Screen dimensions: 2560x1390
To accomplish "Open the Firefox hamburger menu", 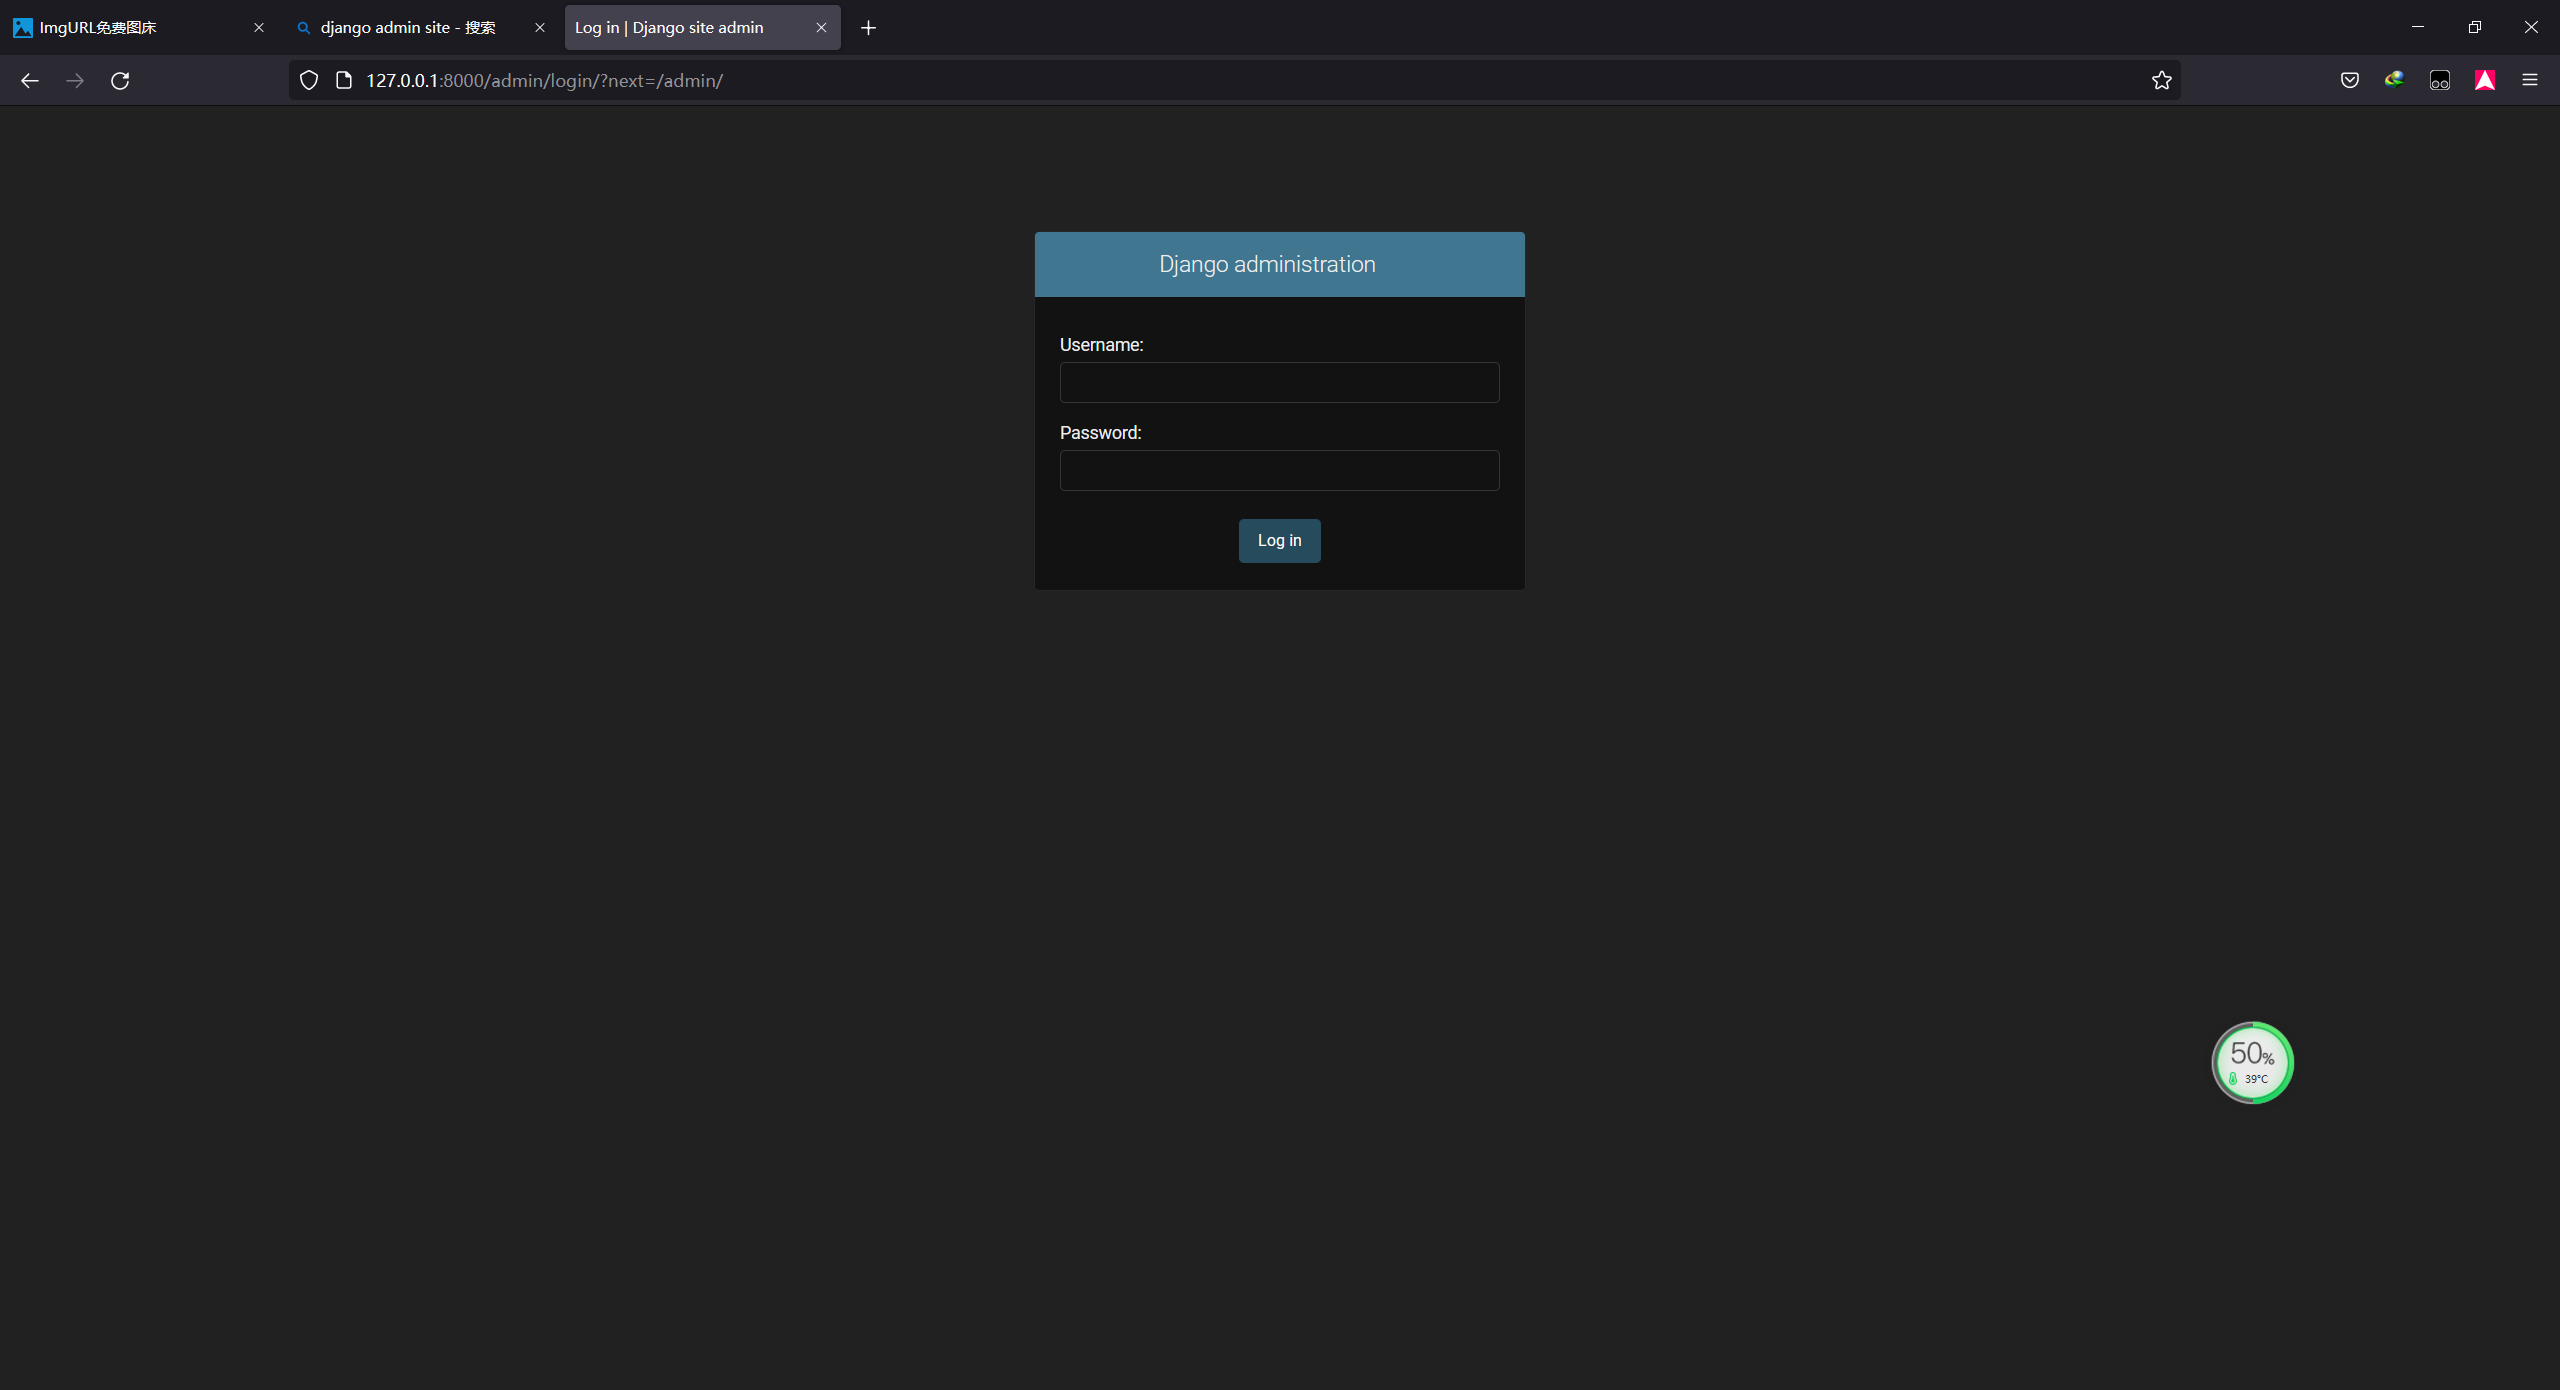I will (x=2530, y=81).
